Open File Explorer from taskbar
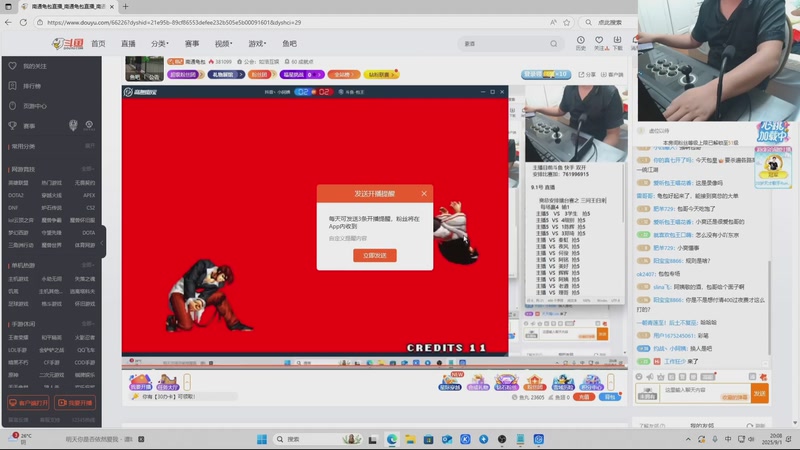Image resolution: width=800 pixels, height=450 pixels. click(410, 439)
